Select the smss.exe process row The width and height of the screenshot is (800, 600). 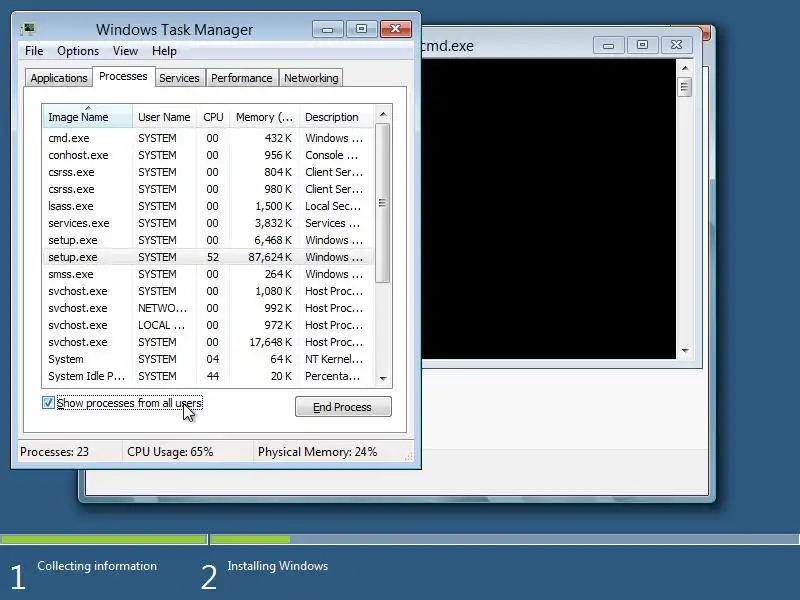[208, 274]
